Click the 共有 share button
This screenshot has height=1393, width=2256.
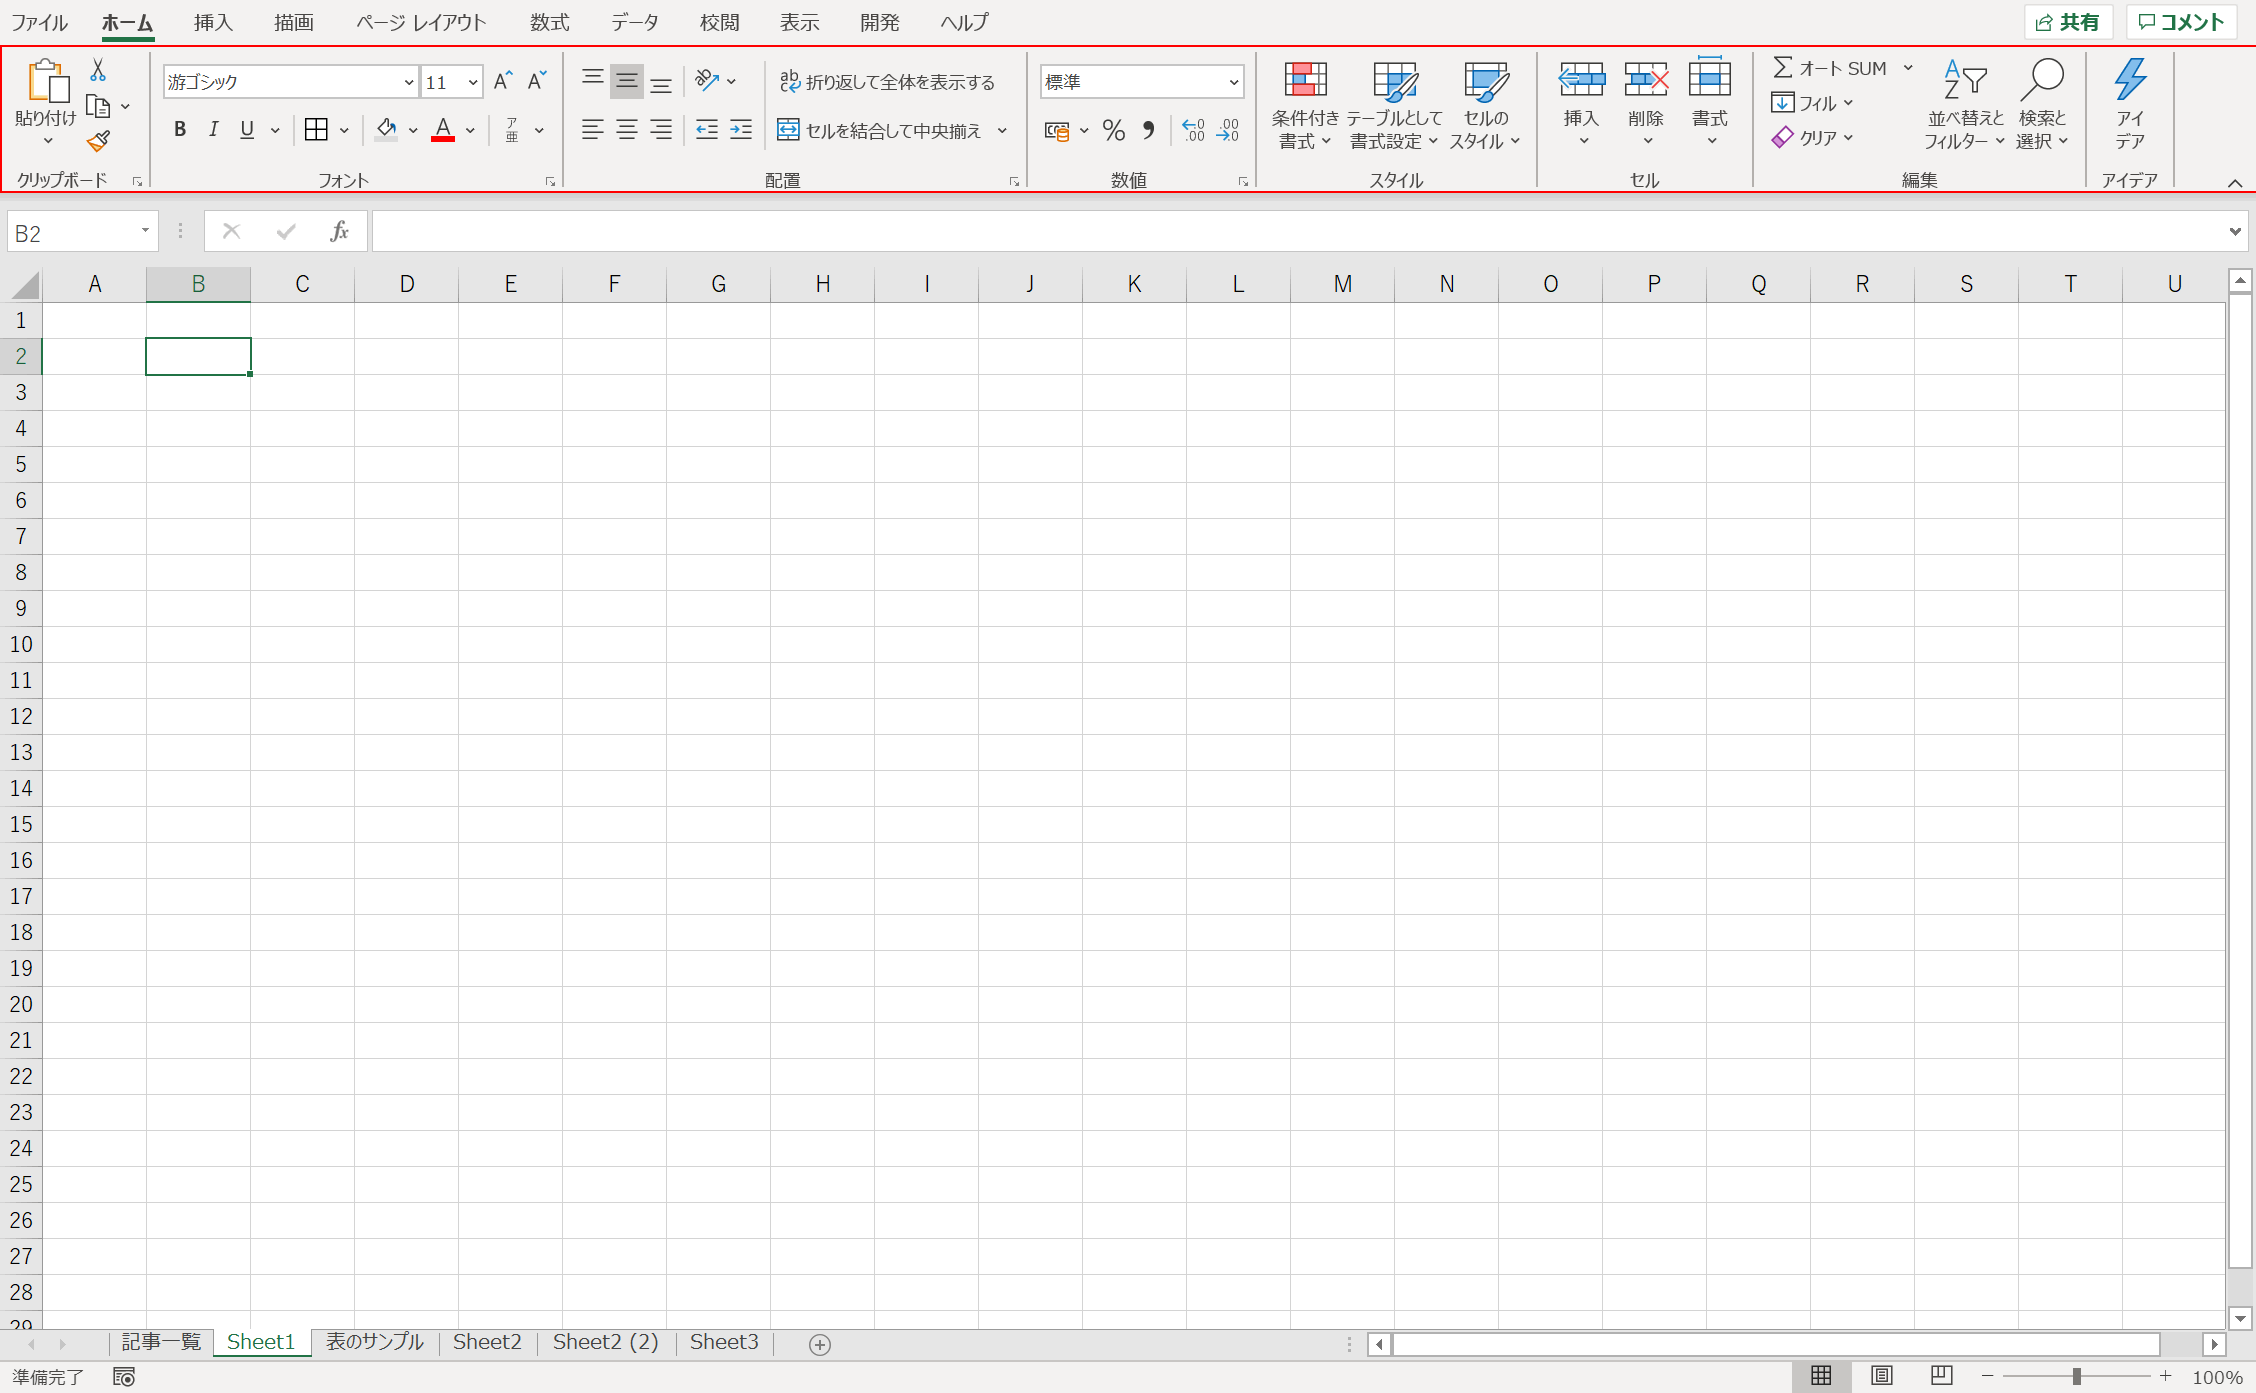pyautogui.click(x=2067, y=22)
